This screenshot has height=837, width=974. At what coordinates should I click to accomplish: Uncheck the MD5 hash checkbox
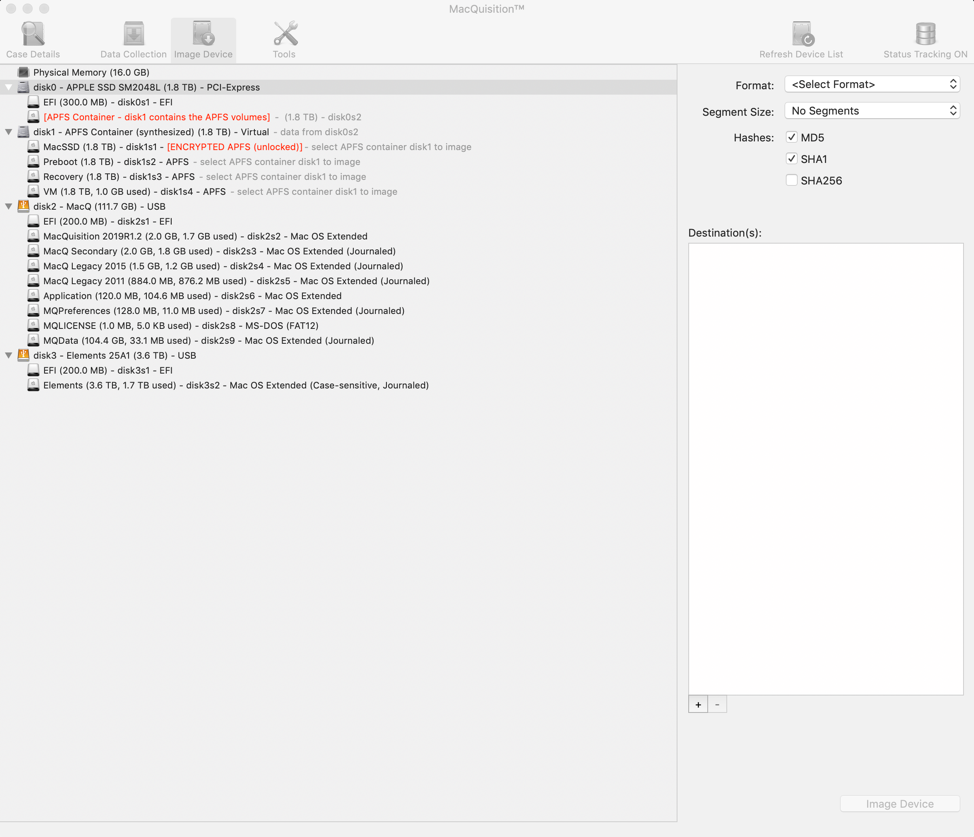point(791,137)
